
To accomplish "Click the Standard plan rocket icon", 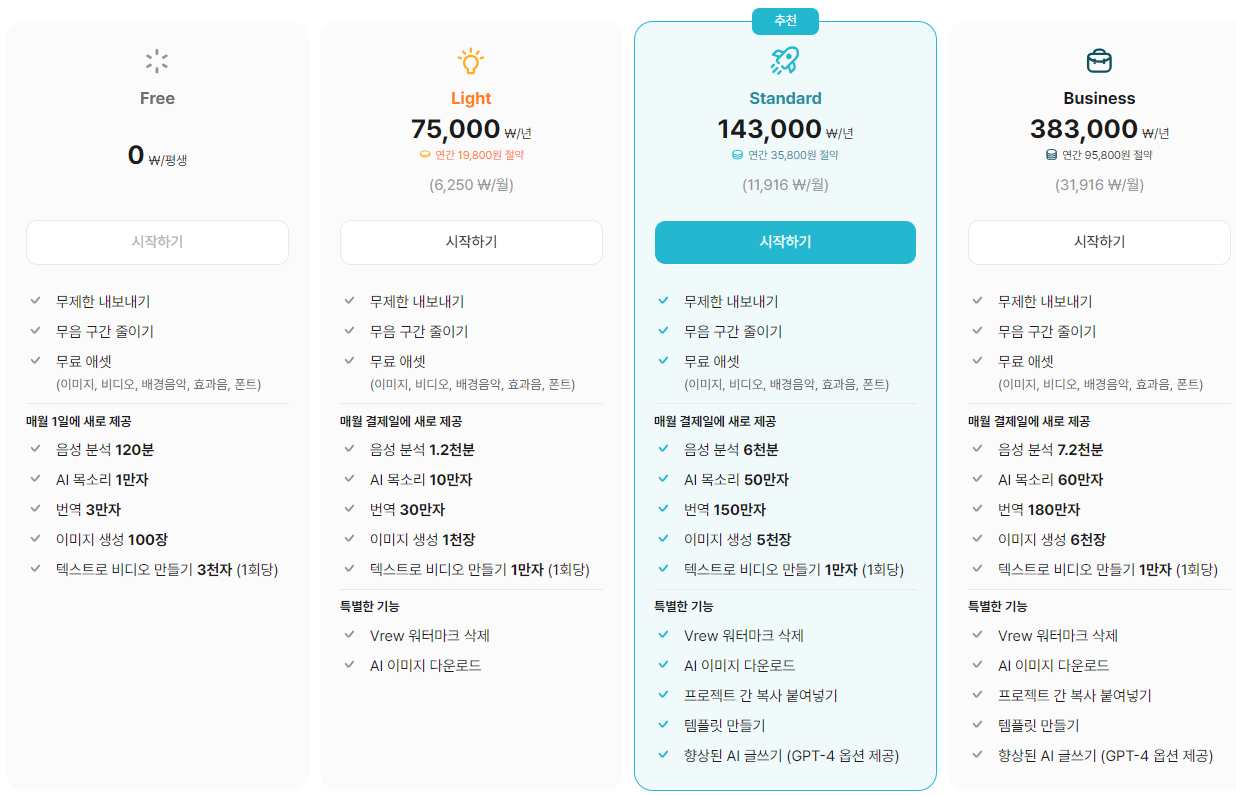I will tap(785, 60).
